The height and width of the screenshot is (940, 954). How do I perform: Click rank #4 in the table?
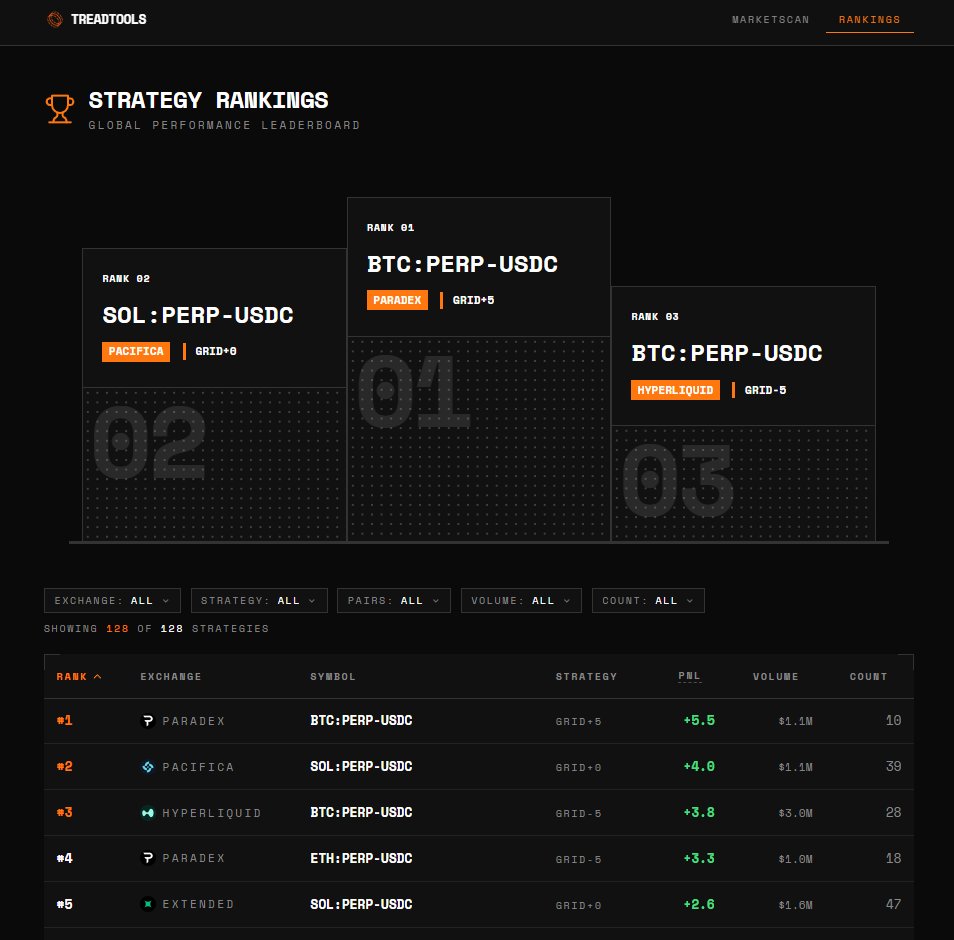click(64, 858)
